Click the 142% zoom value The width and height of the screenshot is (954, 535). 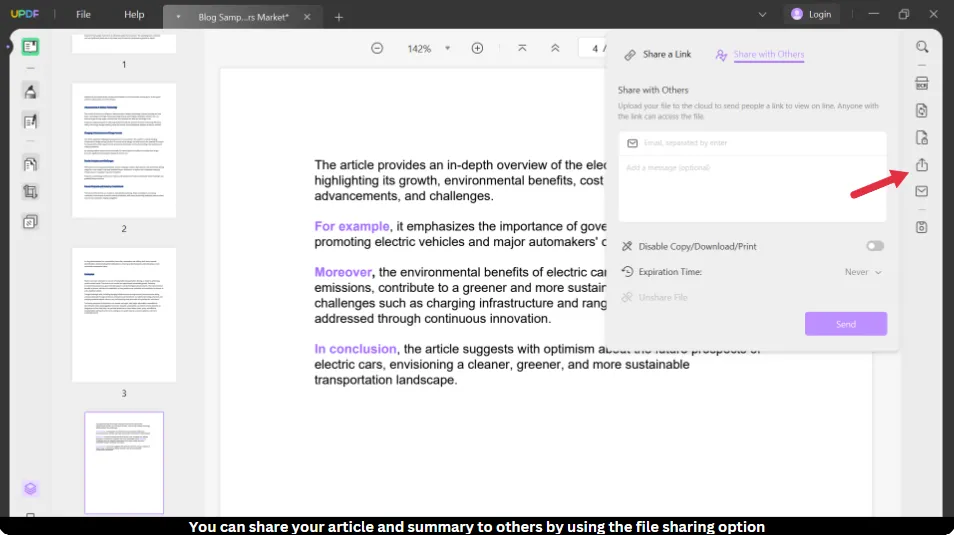click(419, 49)
